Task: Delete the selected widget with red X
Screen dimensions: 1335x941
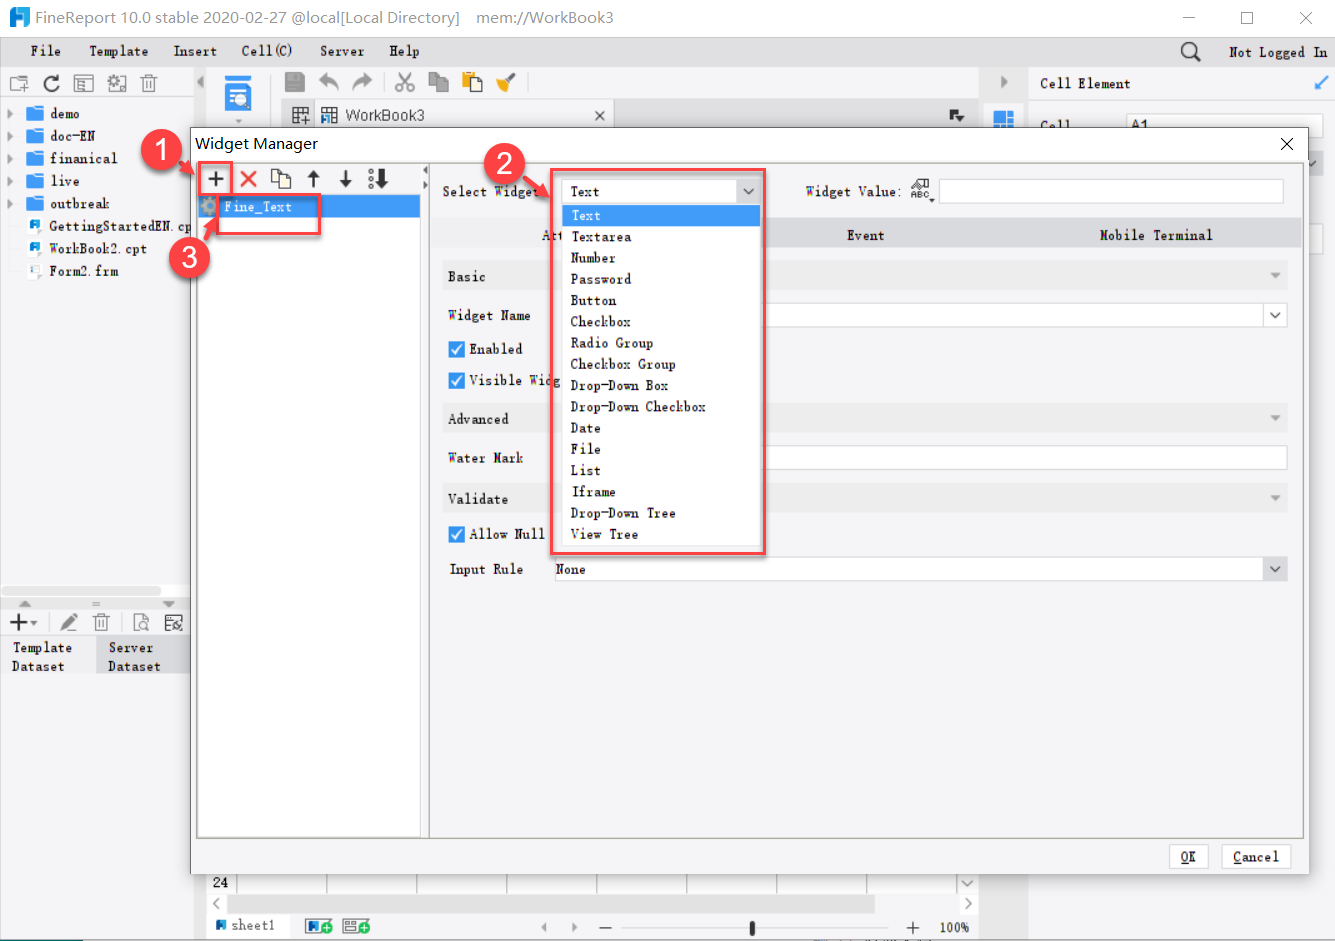Action: (249, 178)
